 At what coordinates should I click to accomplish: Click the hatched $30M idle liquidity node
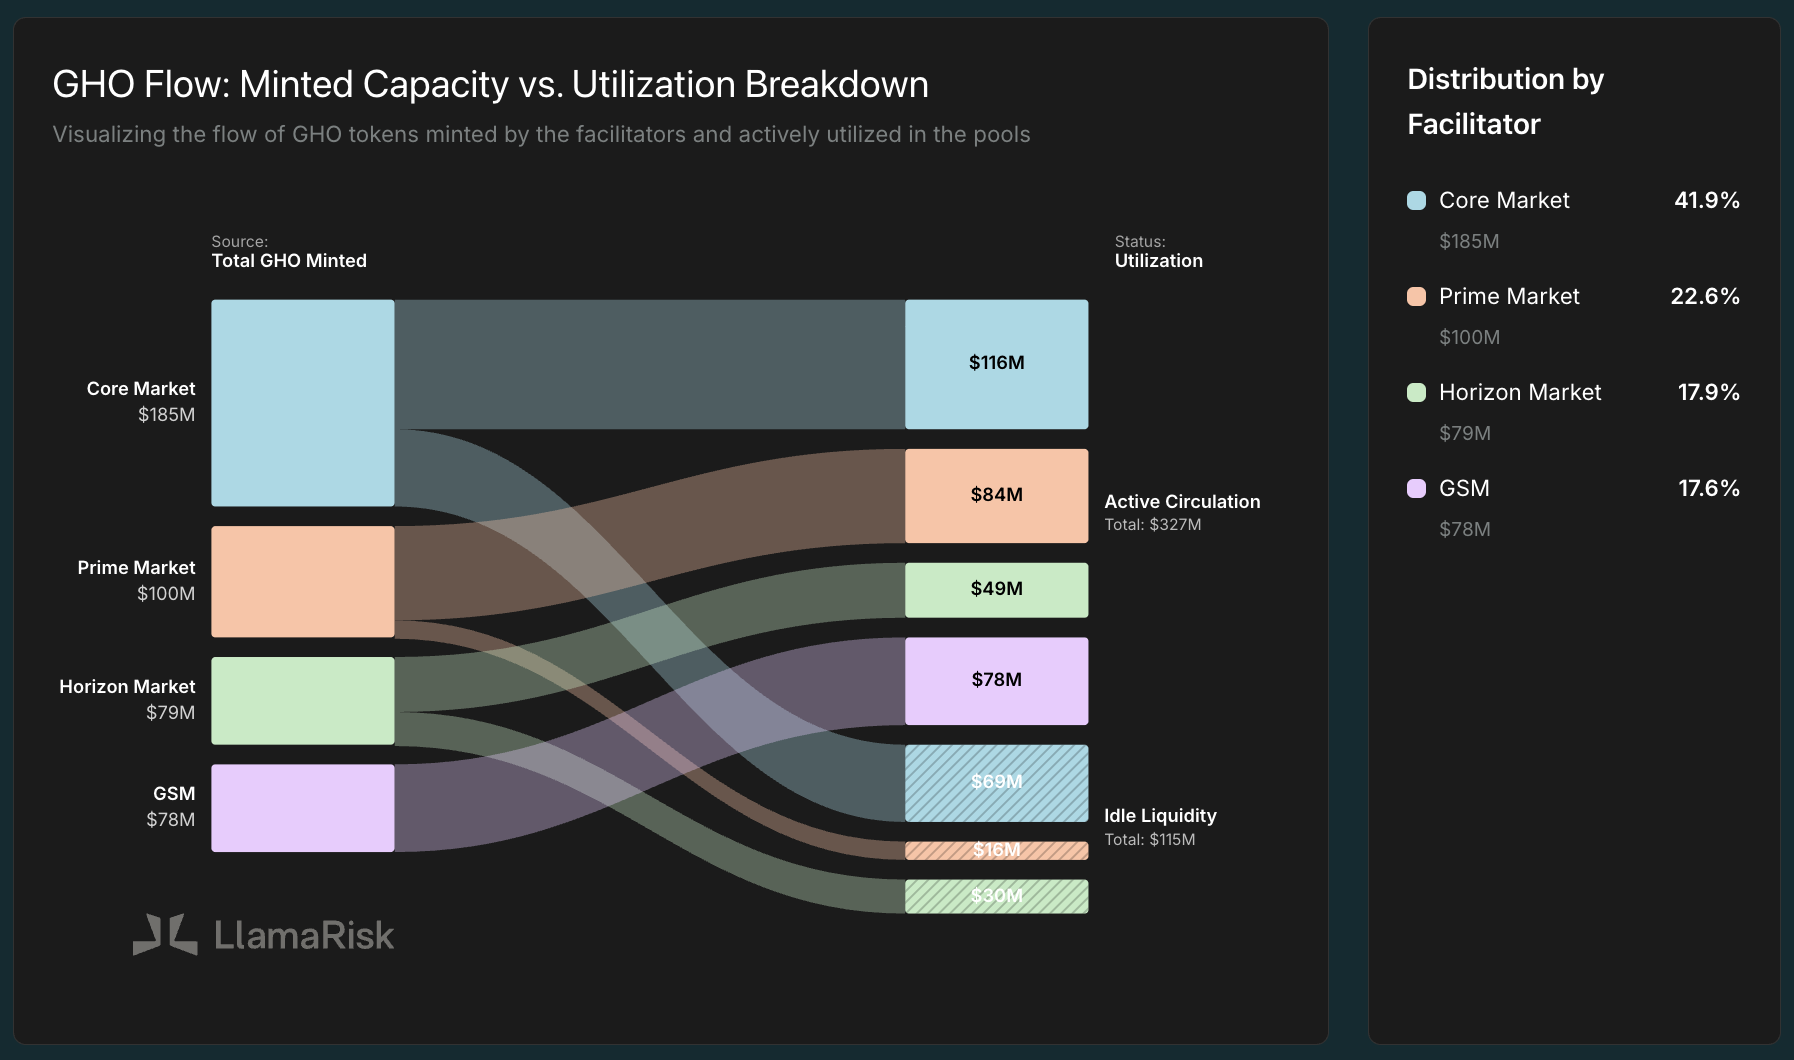click(x=997, y=896)
